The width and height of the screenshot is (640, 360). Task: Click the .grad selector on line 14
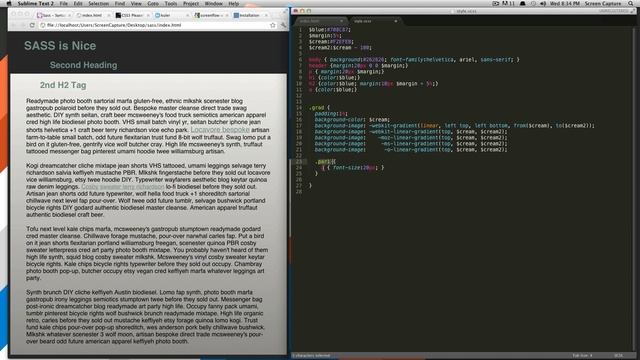coord(317,108)
